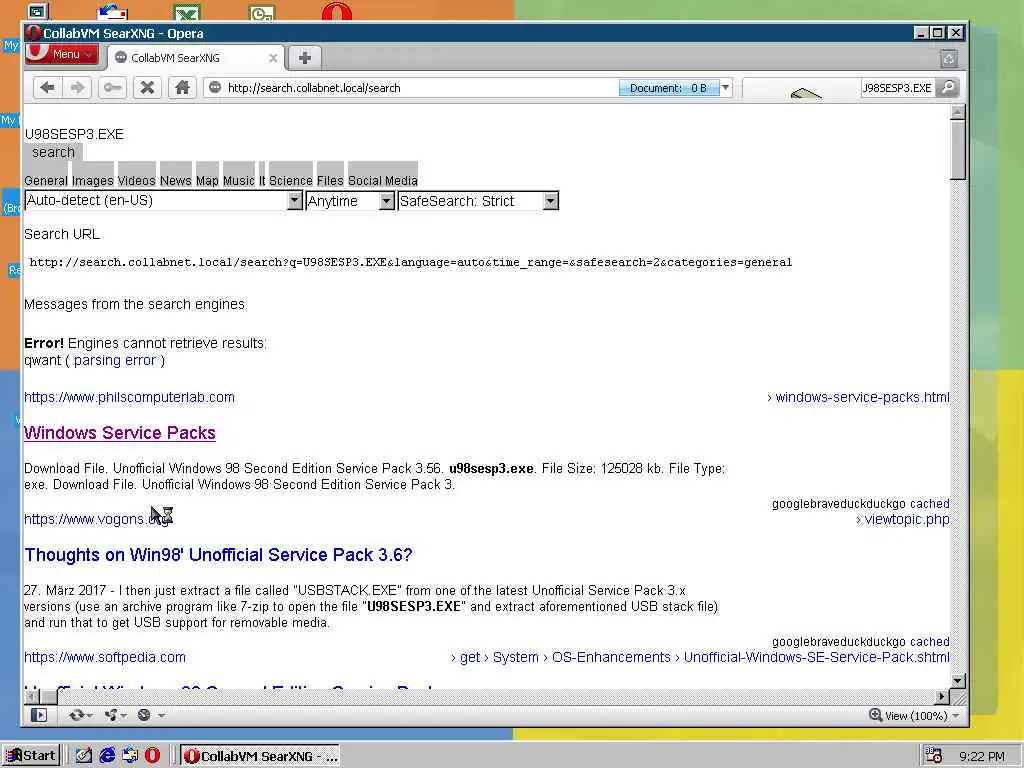The width and height of the screenshot is (1024, 768).
Task: Click the 9:22 PM clock
Action: coord(982,756)
